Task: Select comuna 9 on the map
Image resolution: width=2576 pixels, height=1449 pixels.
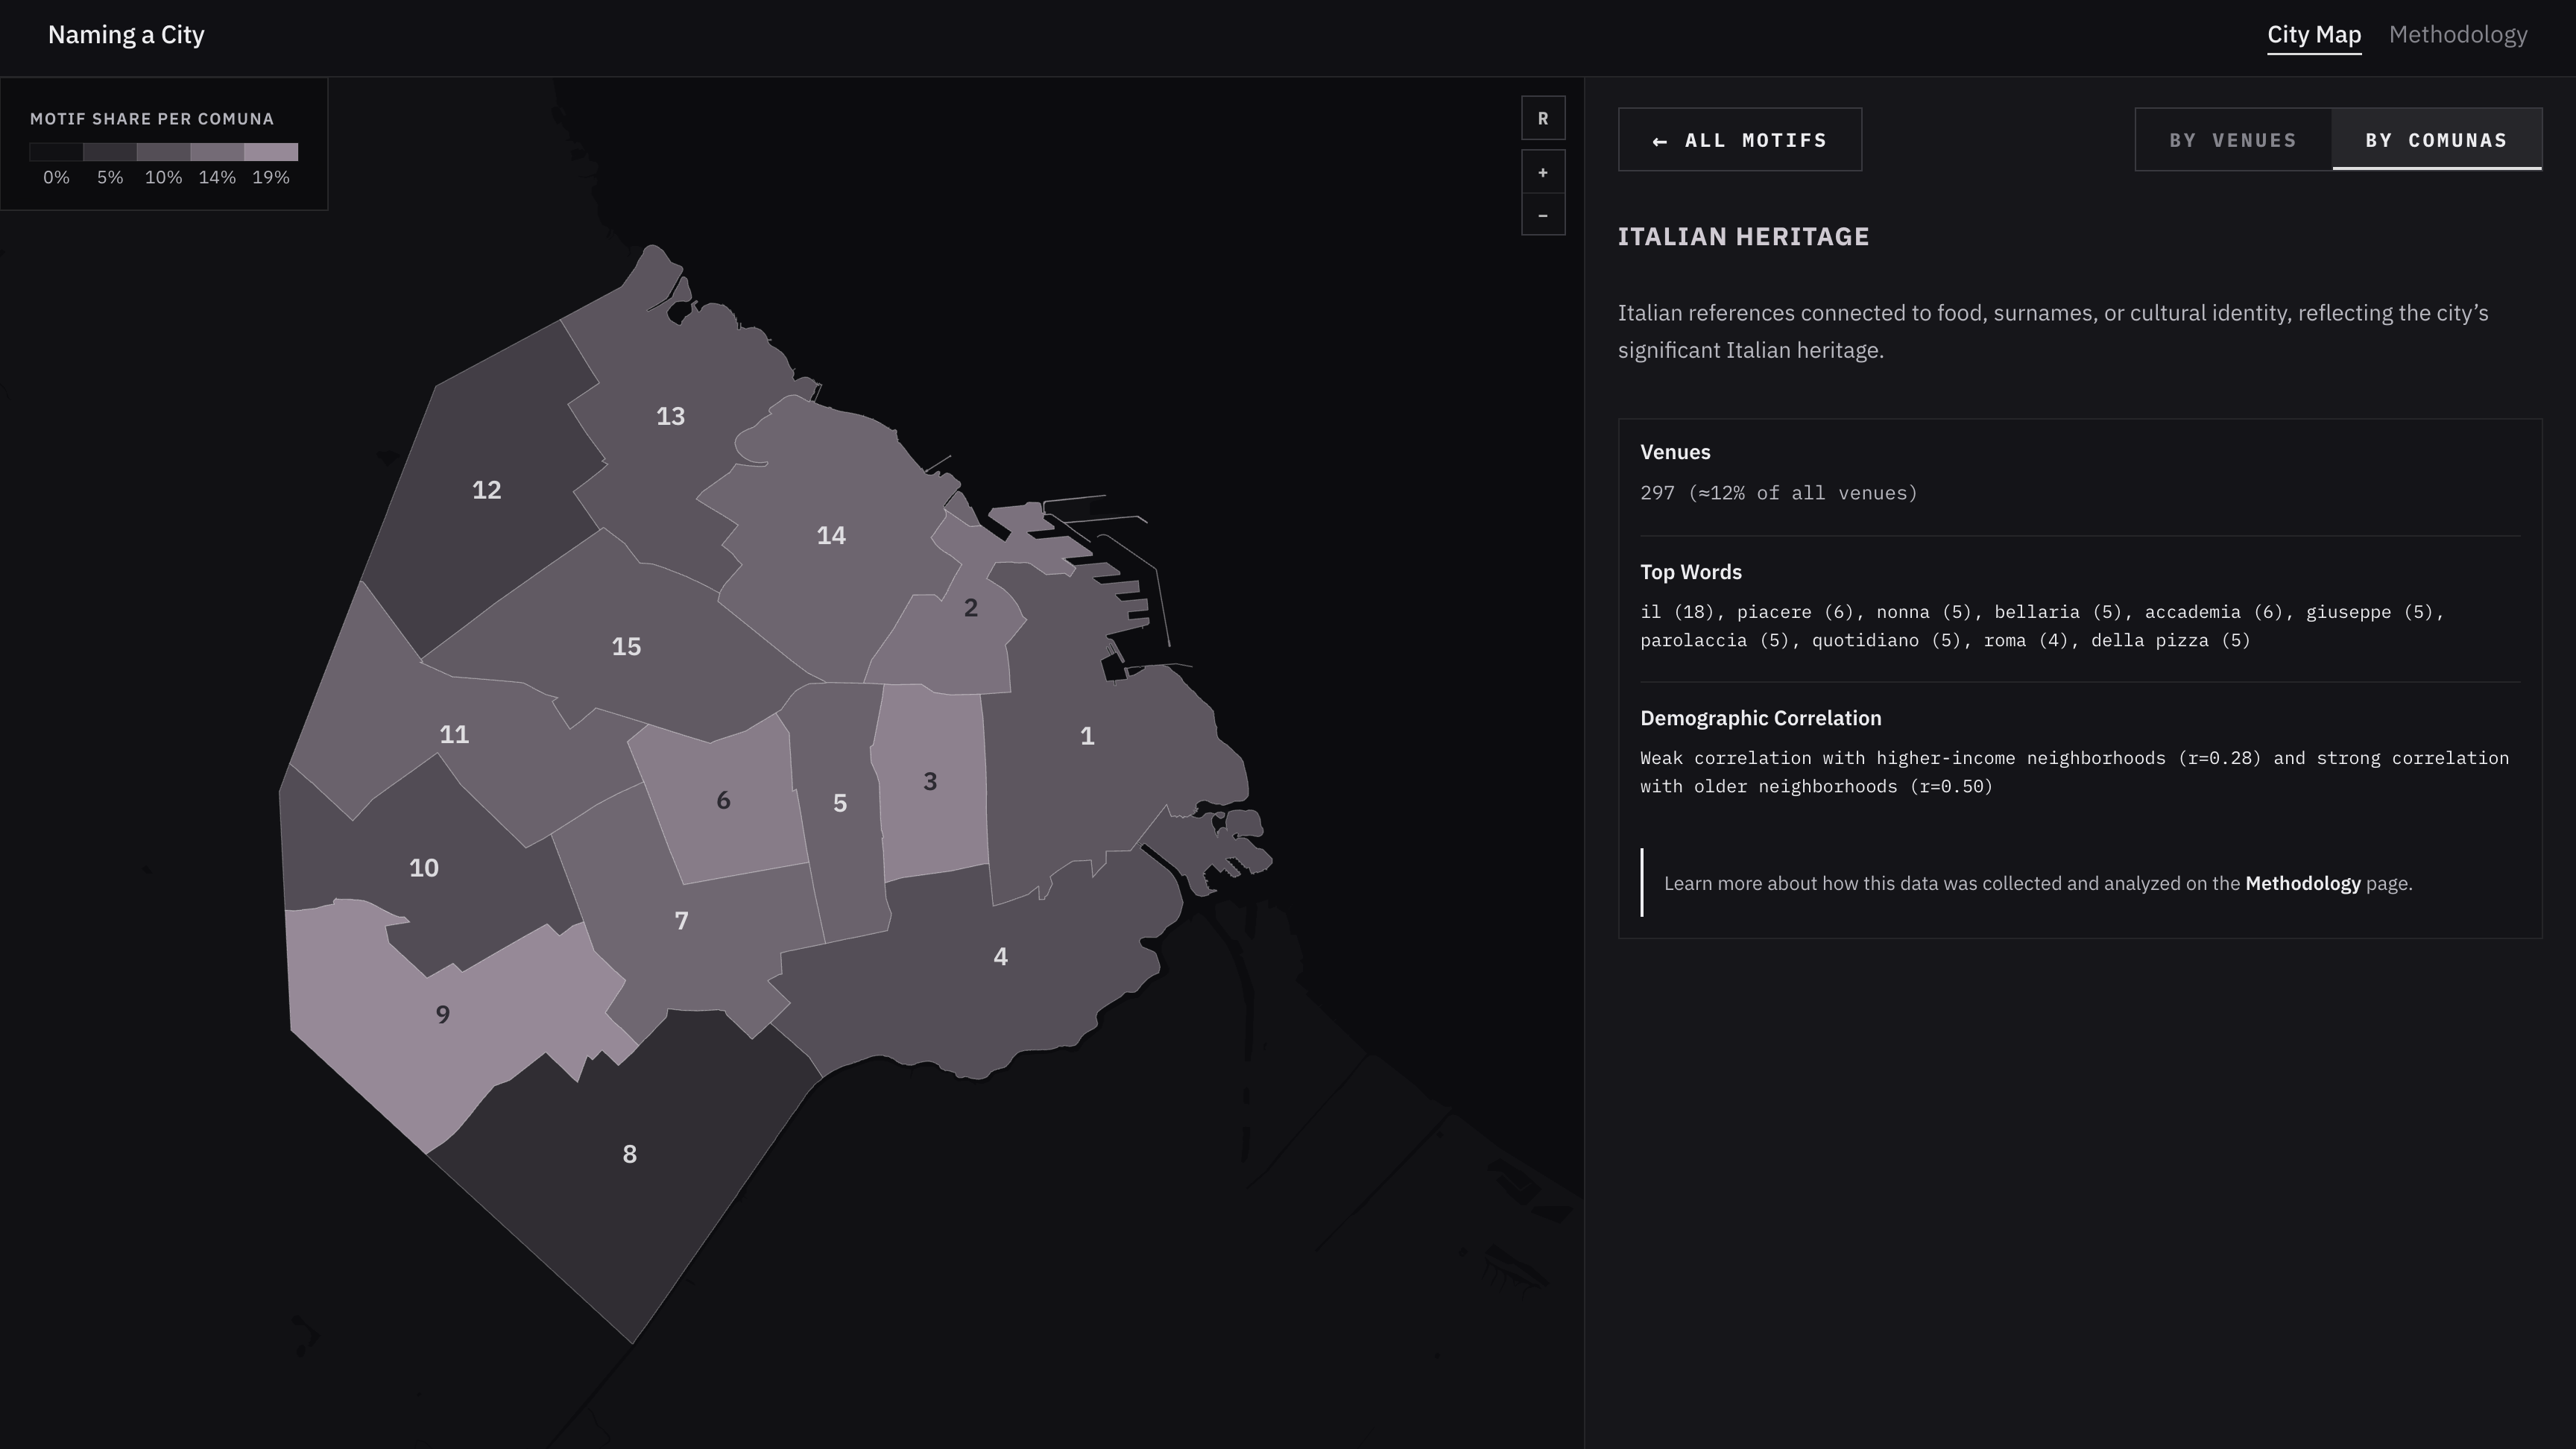Action: tap(443, 1015)
